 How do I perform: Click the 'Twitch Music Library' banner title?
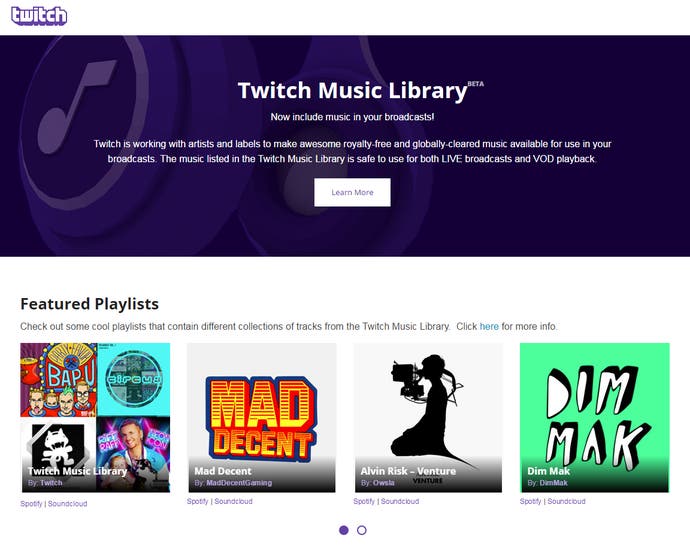pos(352,91)
